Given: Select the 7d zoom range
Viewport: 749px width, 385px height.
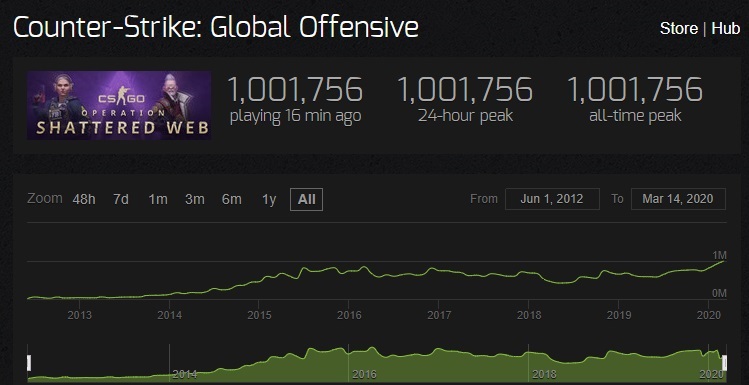Looking at the screenshot, I should coord(121,199).
